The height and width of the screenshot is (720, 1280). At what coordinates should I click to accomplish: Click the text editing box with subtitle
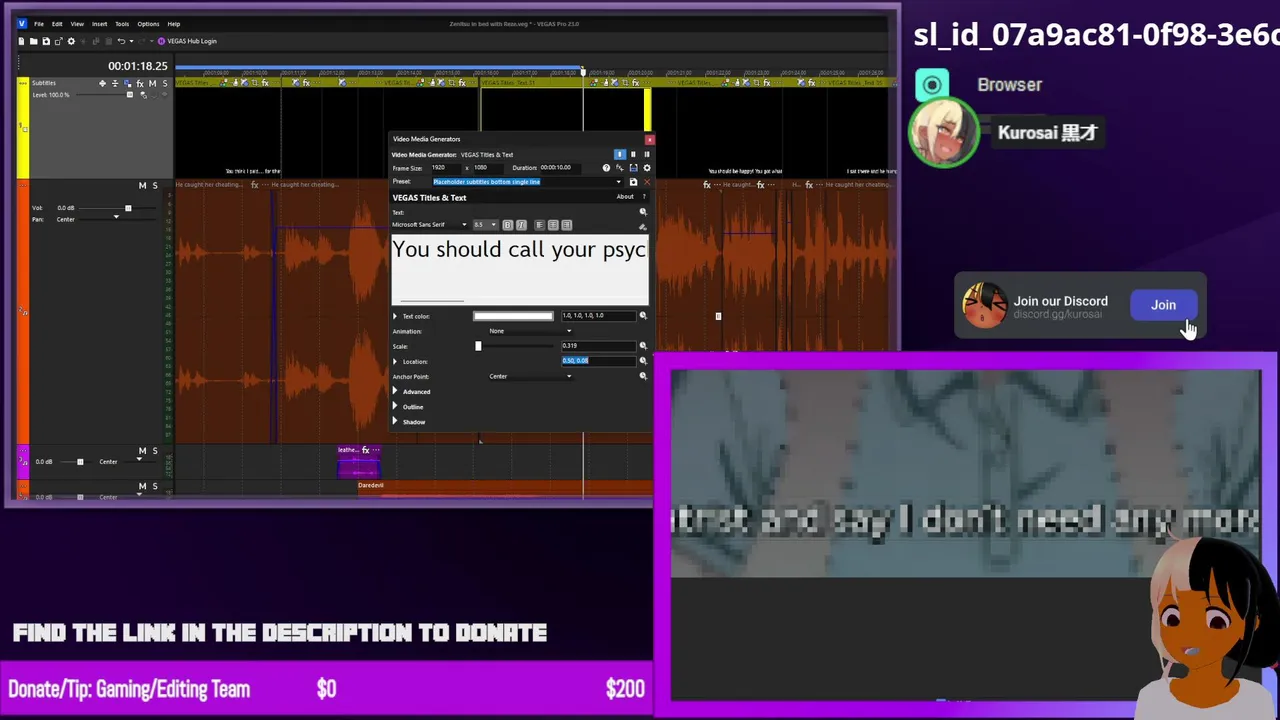tap(520, 268)
